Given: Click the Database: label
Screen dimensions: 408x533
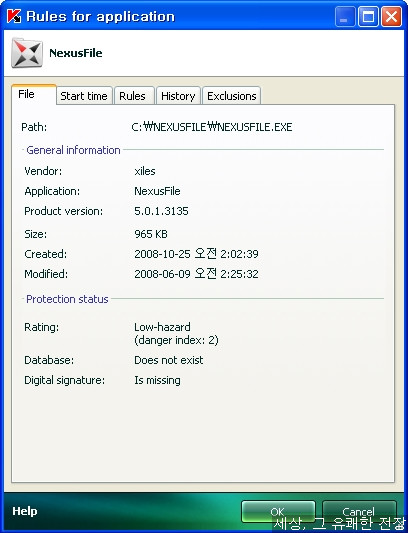Looking at the screenshot, I should click(x=49, y=360).
